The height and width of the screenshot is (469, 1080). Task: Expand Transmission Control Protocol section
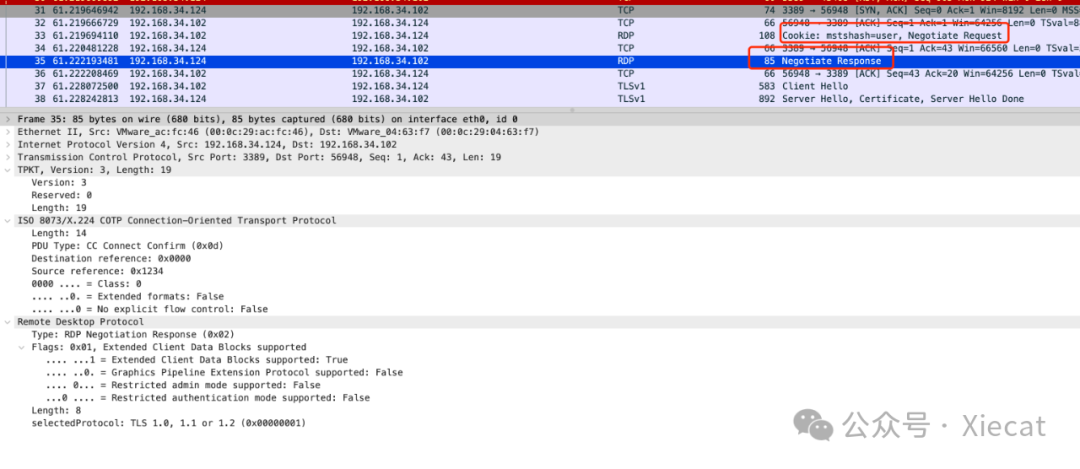[x=9, y=158]
